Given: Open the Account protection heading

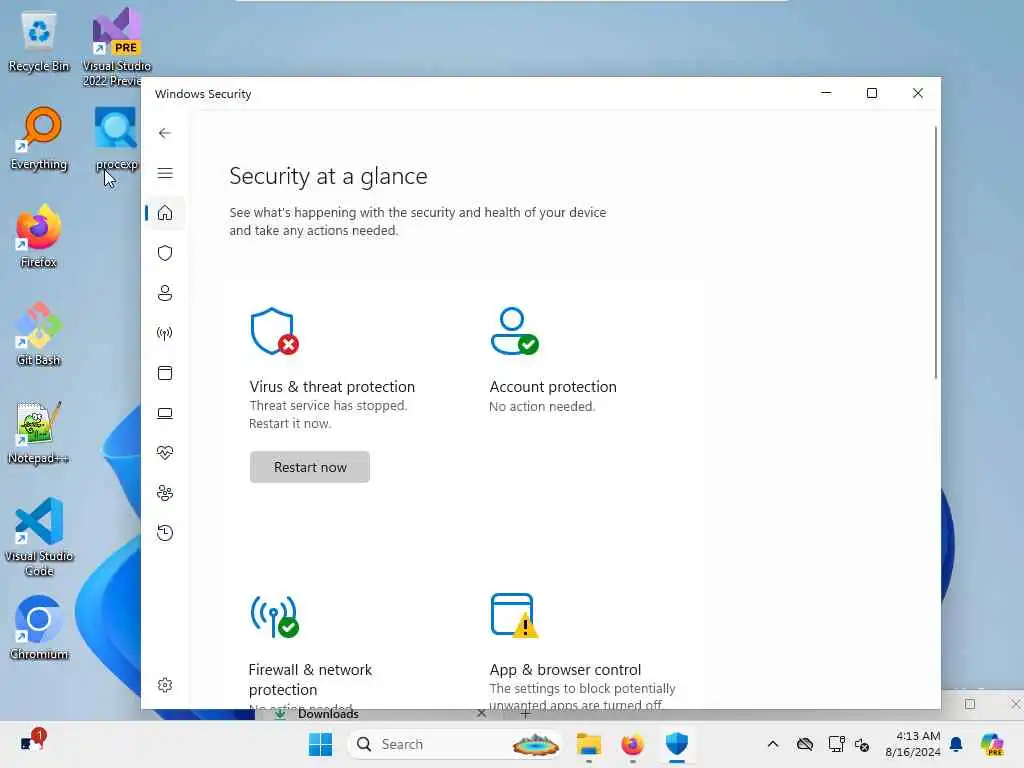Looking at the screenshot, I should 553,387.
